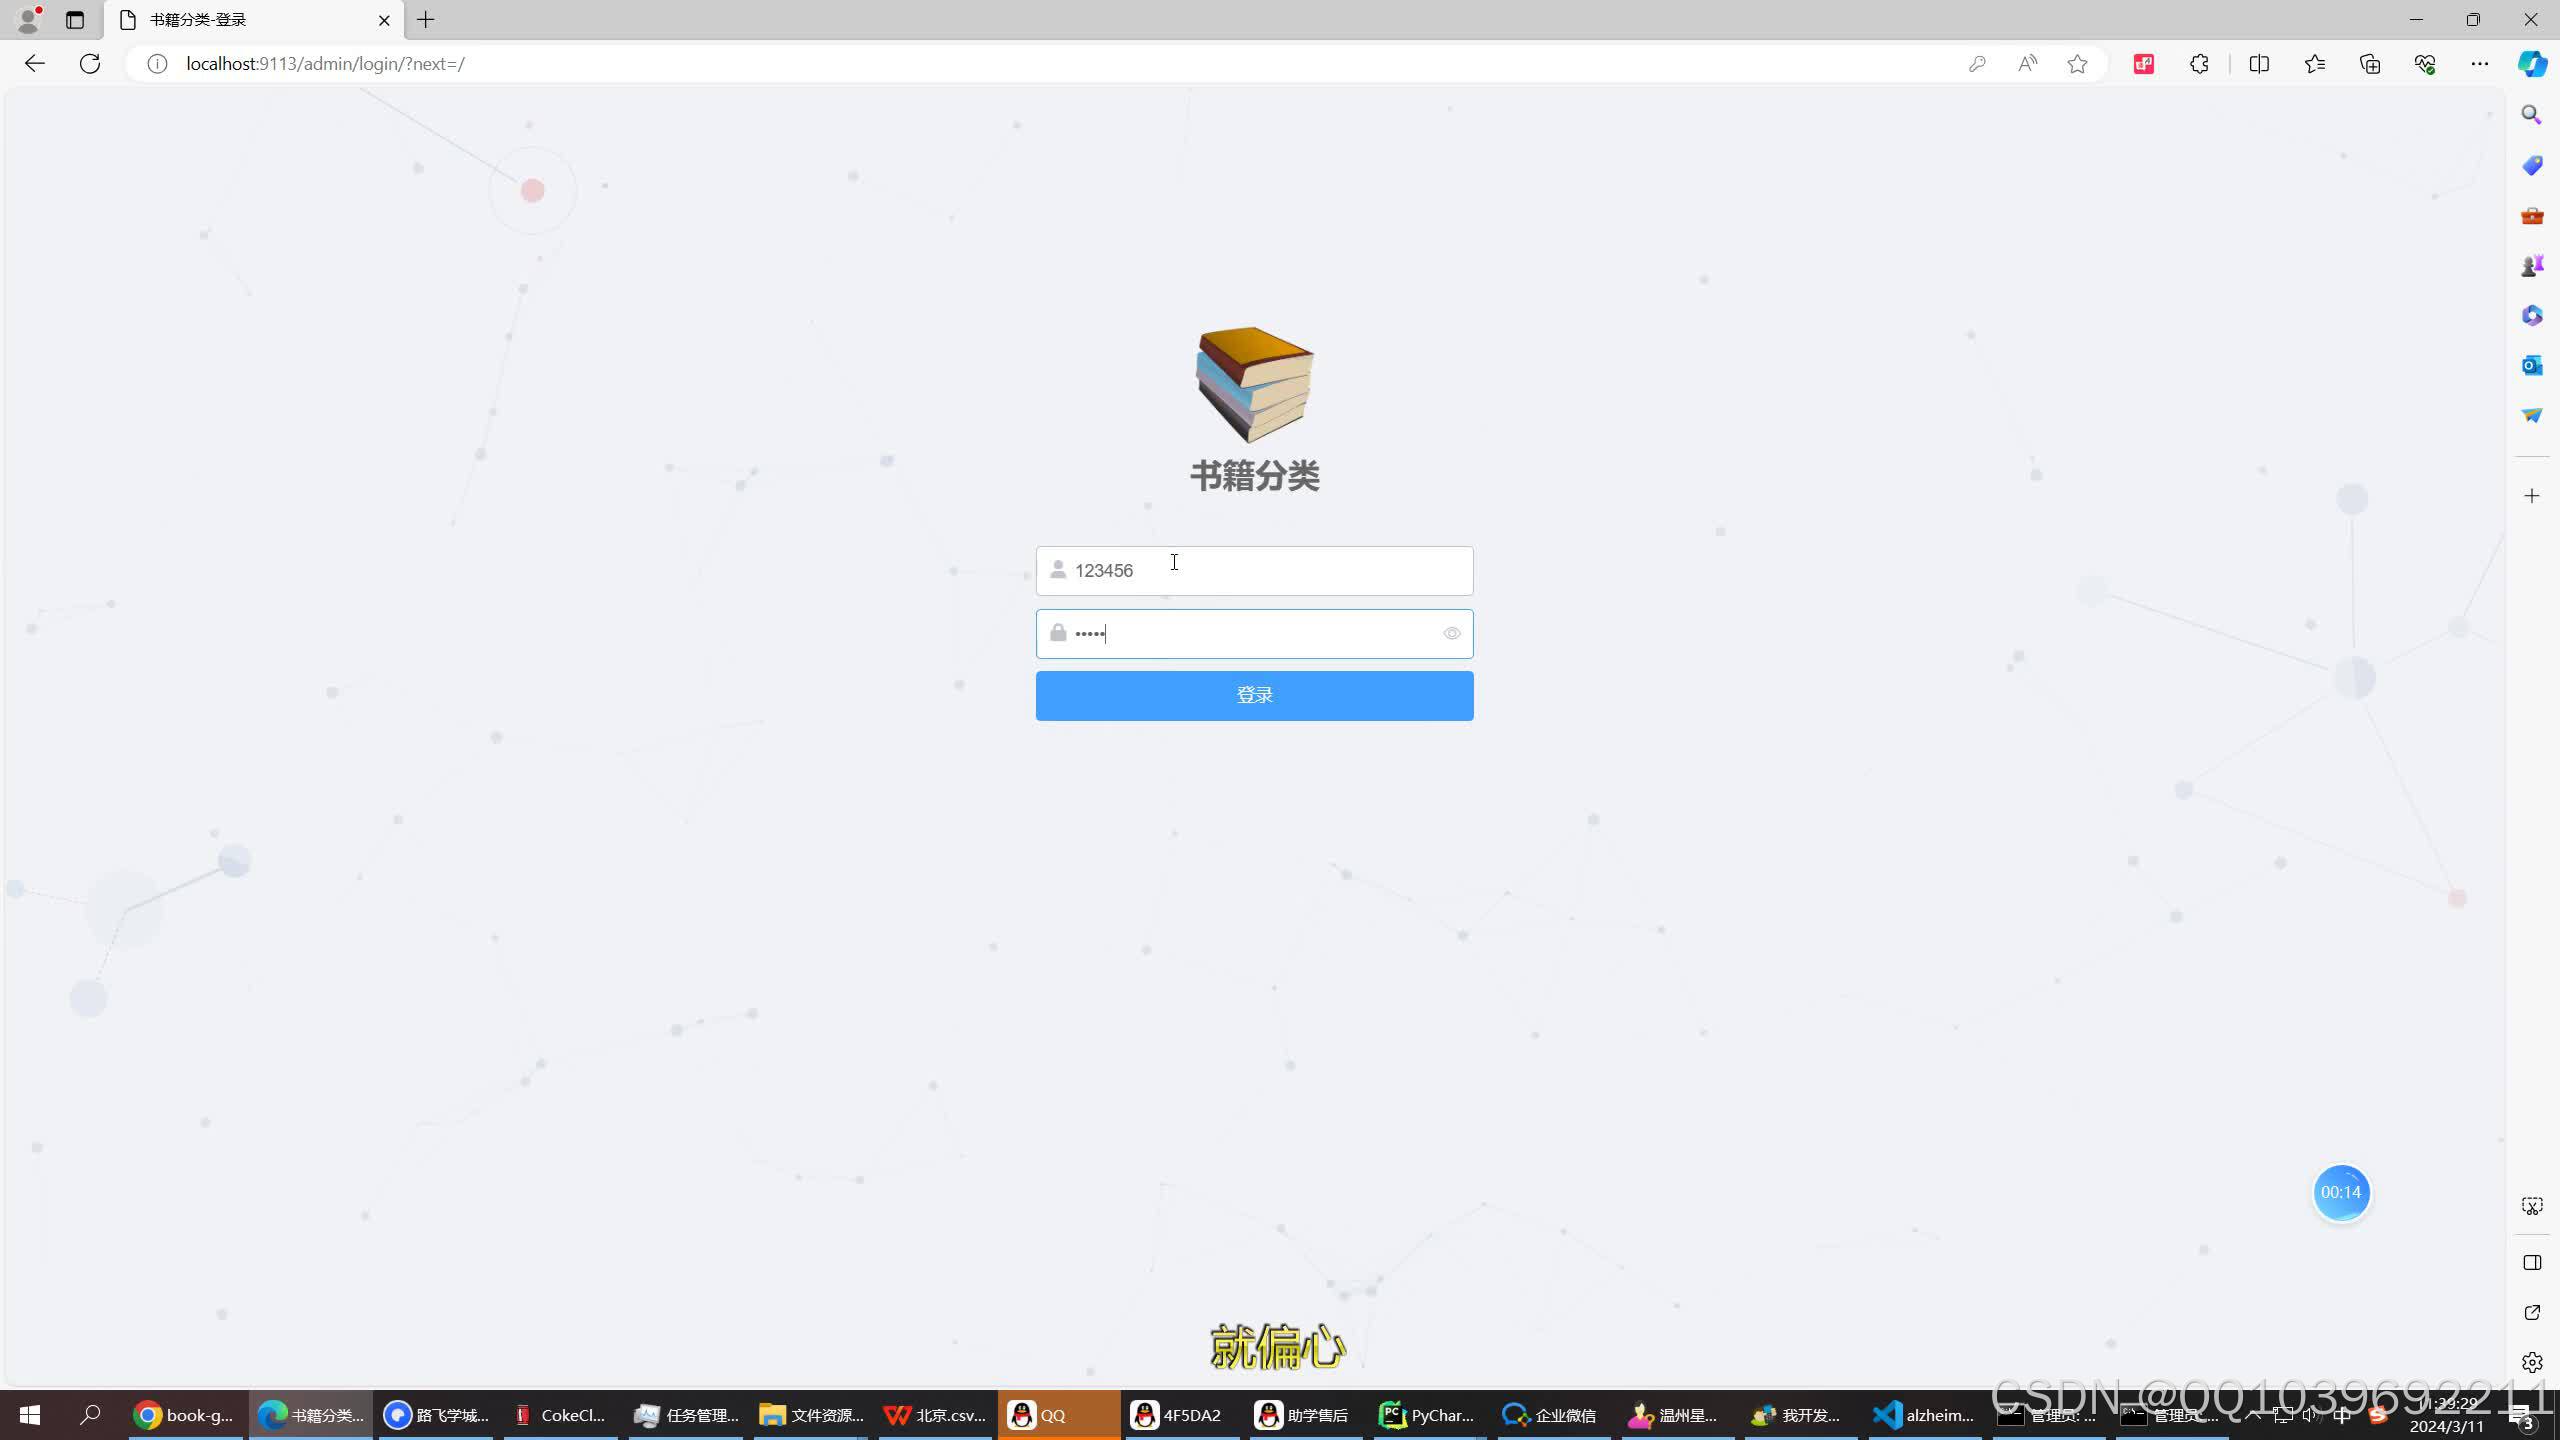Go back with the browser back arrow

click(x=35, y=64)
